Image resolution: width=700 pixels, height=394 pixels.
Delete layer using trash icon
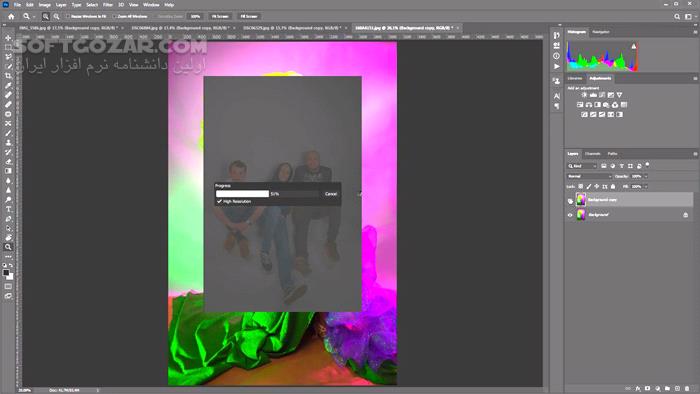pos(687,389)
